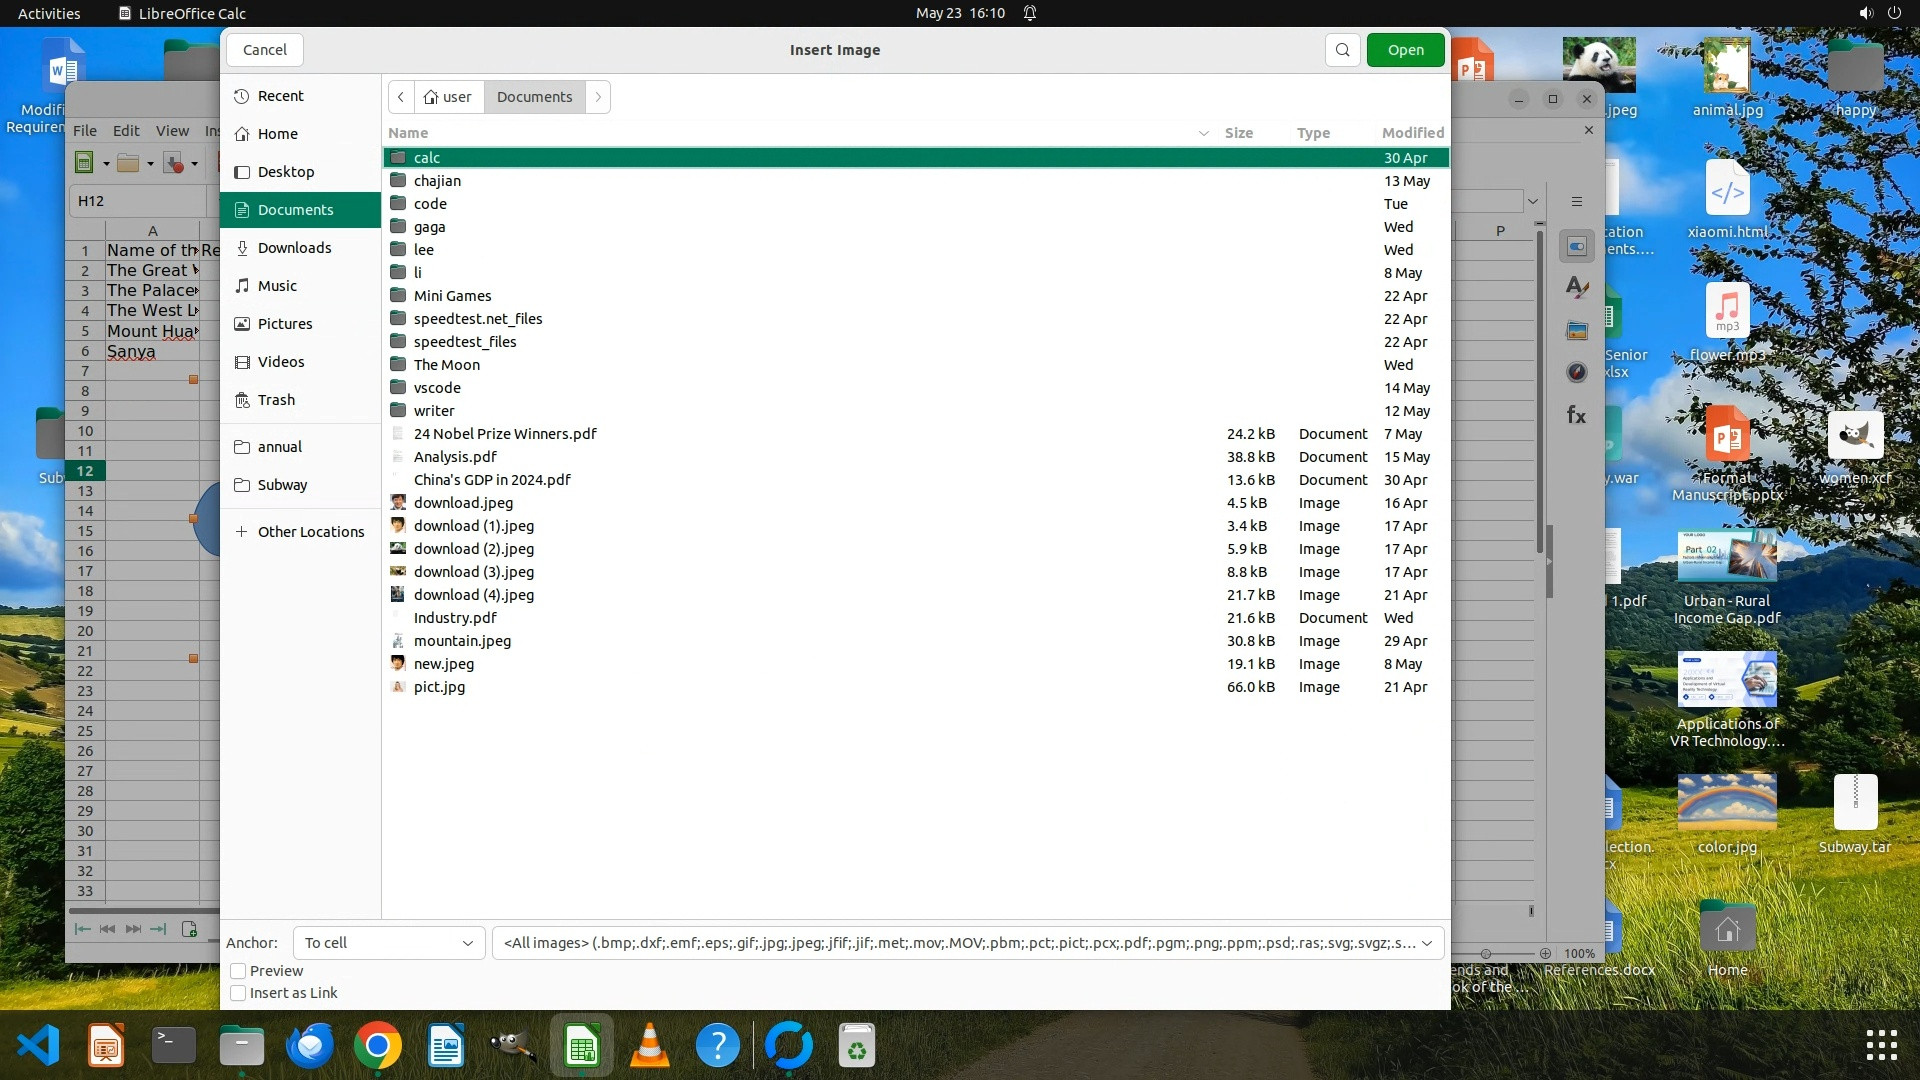Viewport: 1920px width, 1080px height.
Task: Enable the Preview checkbox
Action: [238, 971]
